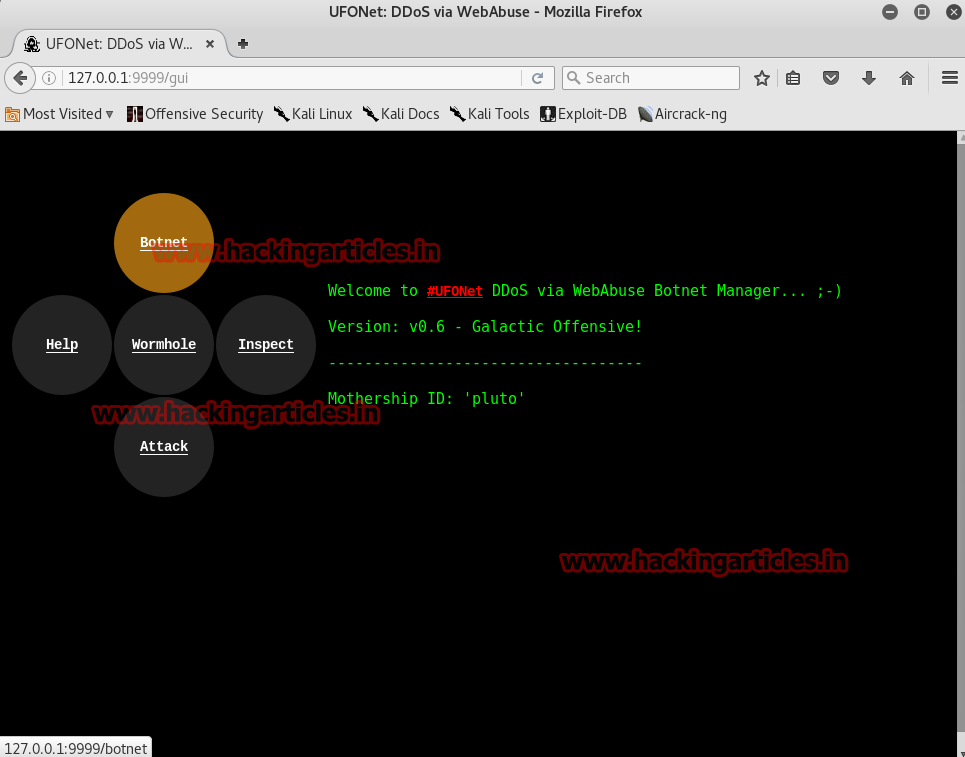This screenshot has height=757, width=965.
Task: Open the Wormhole circle
Action: (x=164, y=345)
